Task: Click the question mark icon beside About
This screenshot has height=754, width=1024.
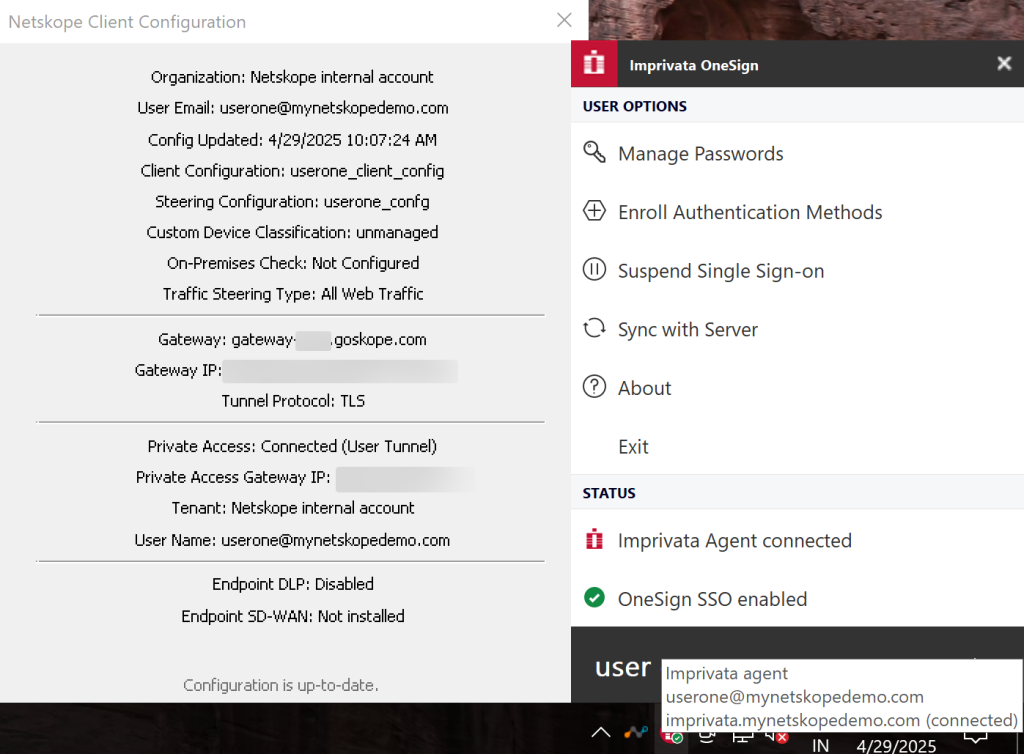Action: coord(594,386)
